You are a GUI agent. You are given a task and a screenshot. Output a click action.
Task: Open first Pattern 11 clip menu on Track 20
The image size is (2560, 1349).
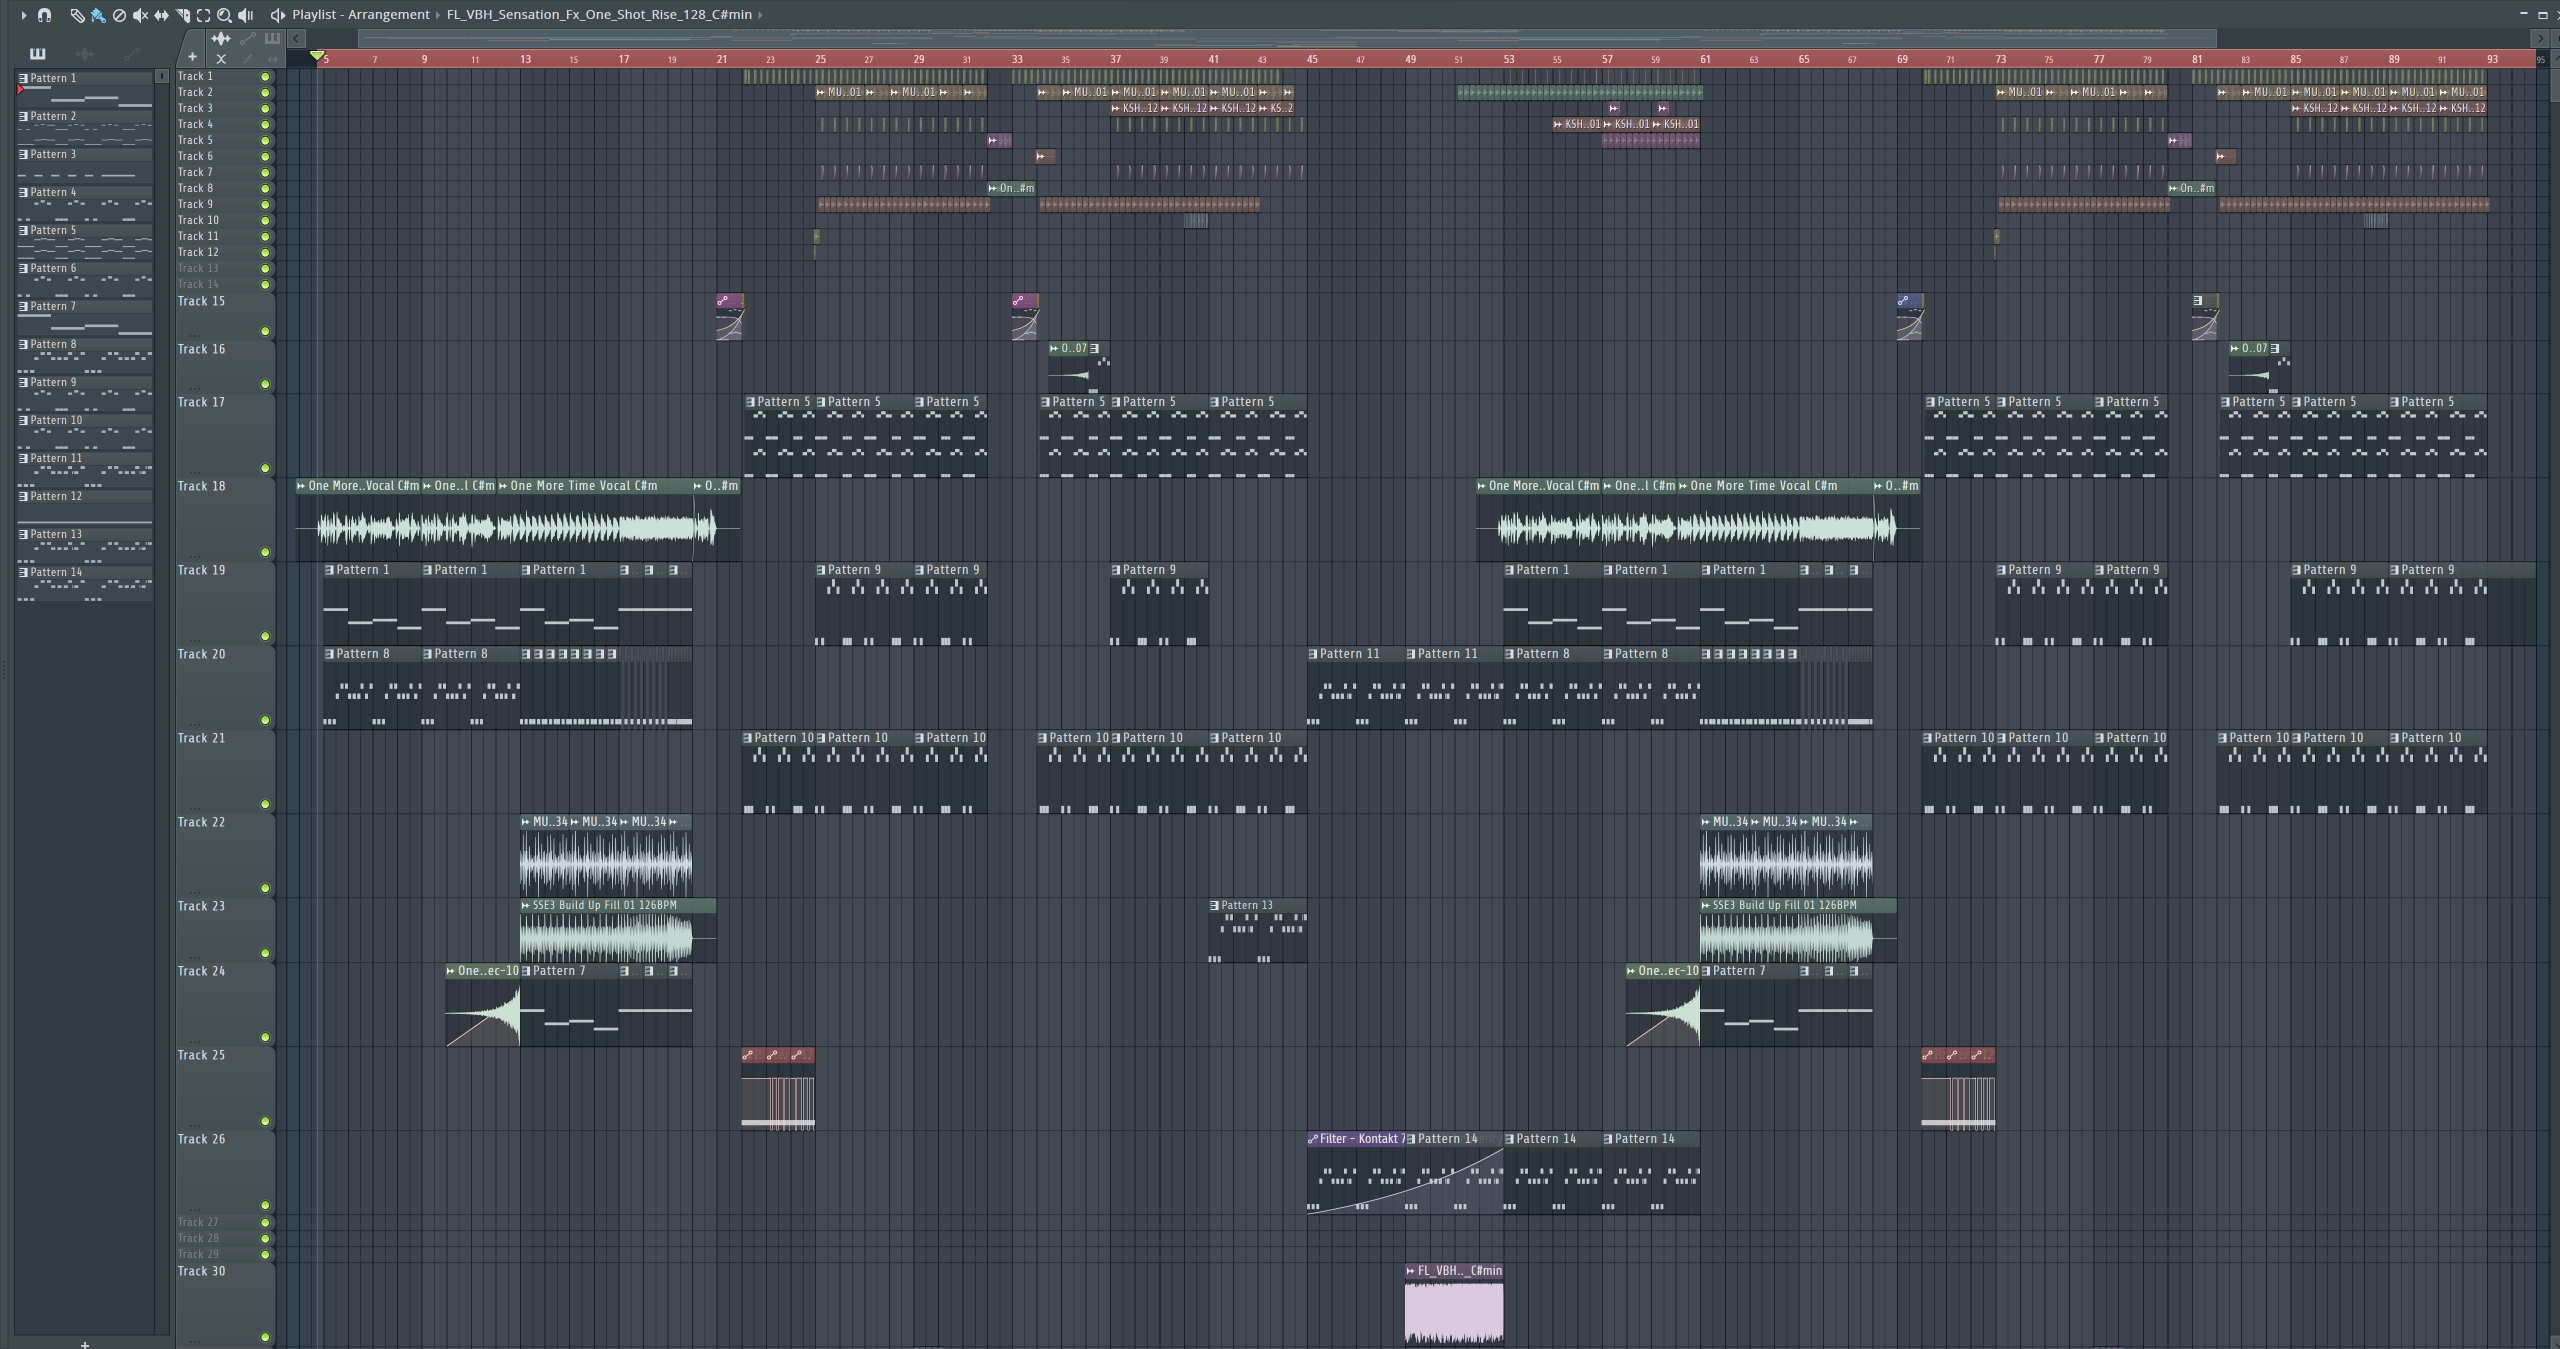click(1313, 654)
